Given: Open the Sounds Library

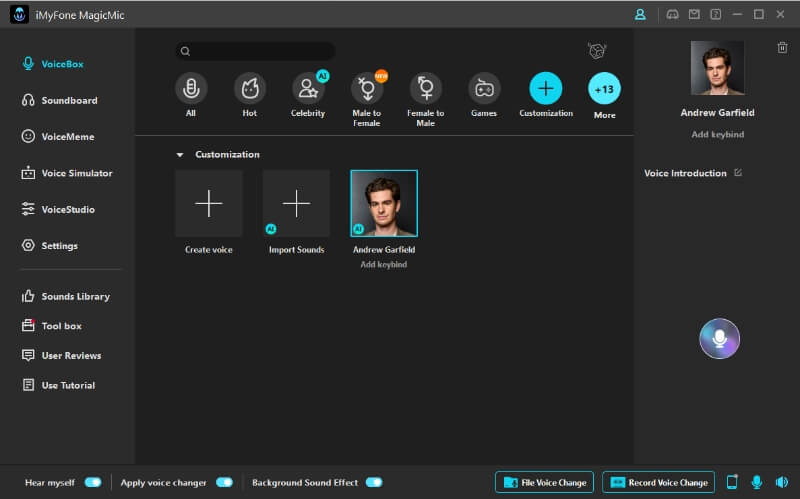Looking at the screenshot, I should (66, 296).
